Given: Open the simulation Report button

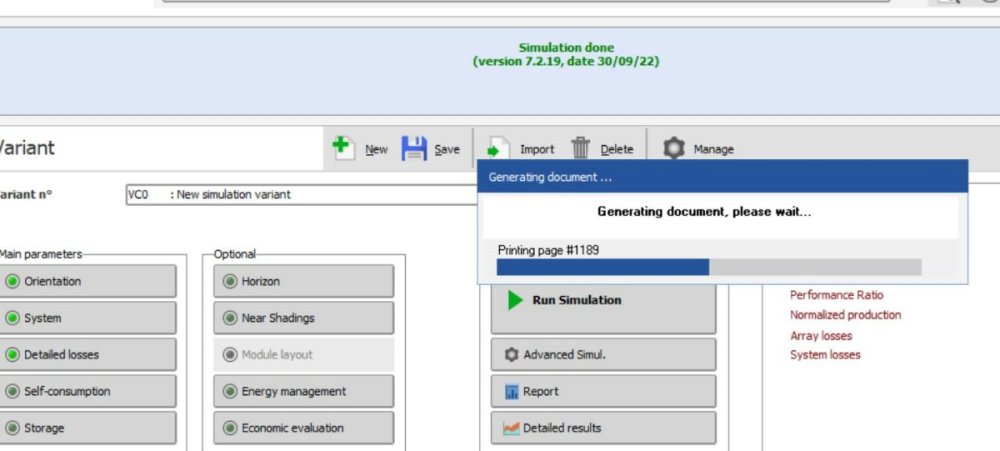Looking at the screenshot, I should pos(603,392).
